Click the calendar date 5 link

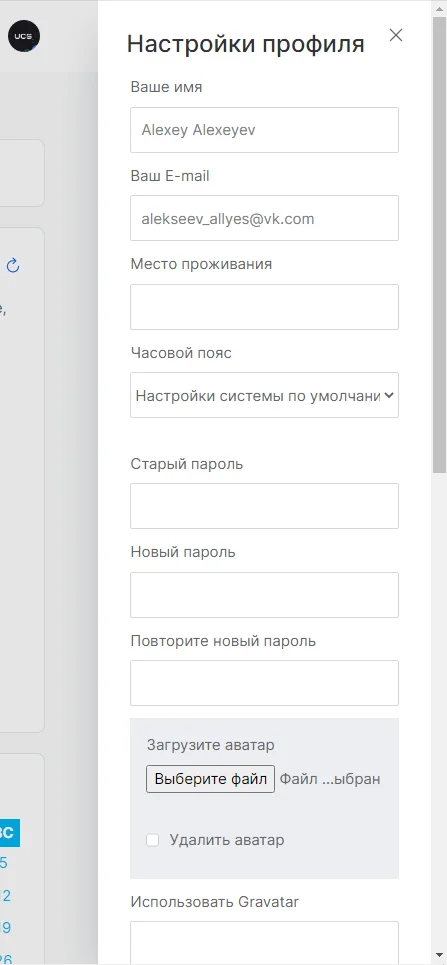[x=4, y=863]
